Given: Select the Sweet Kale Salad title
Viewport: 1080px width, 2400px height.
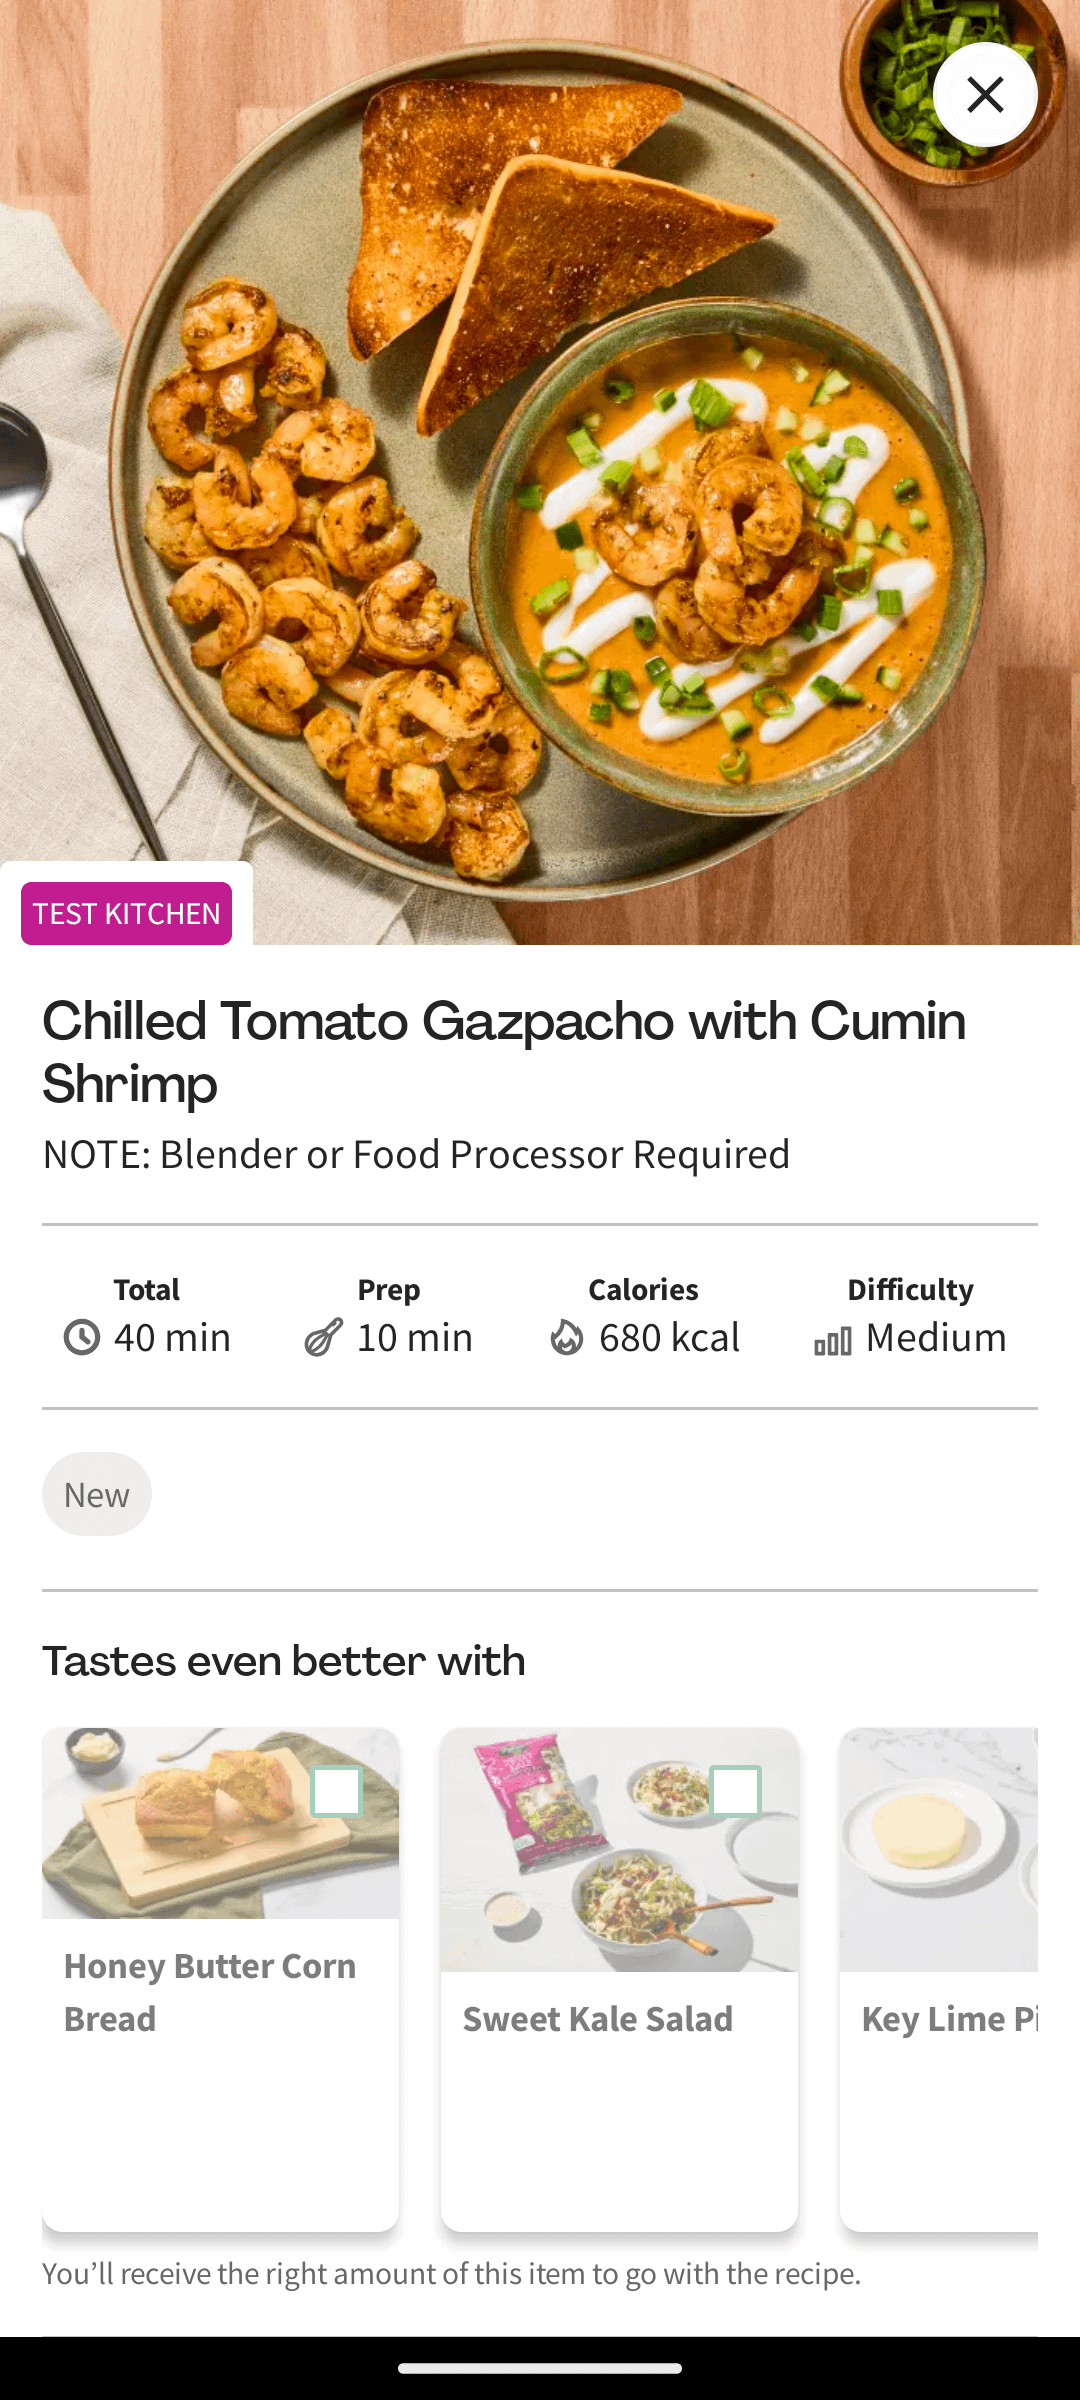Looking at the screenshot, I should point(598,2019).
